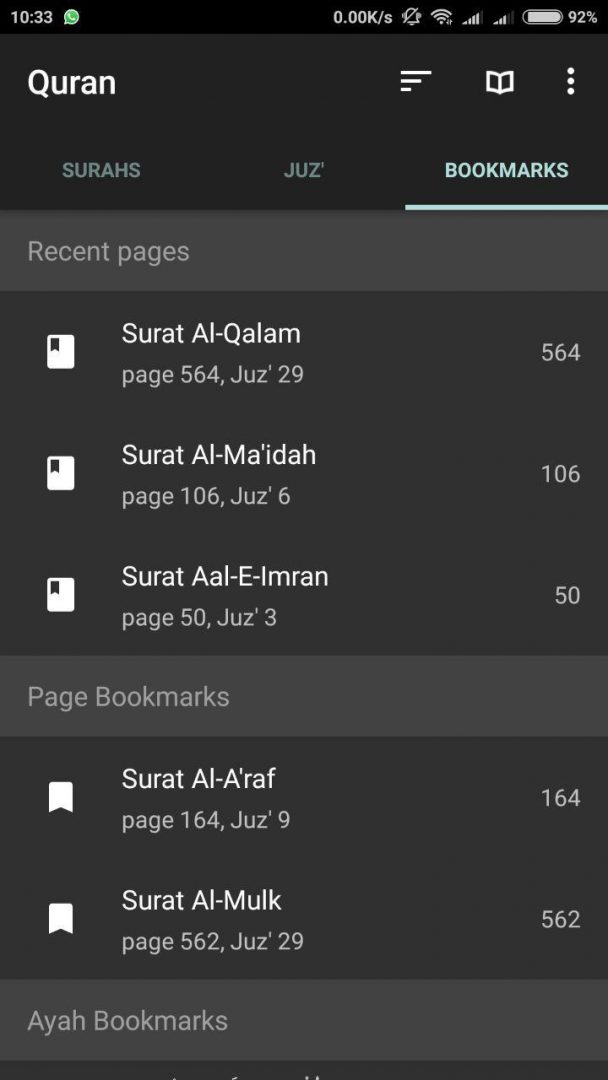The image size is (608, 1080).
Task: Tap the Quran app title
Action: (x=72, y=82)
